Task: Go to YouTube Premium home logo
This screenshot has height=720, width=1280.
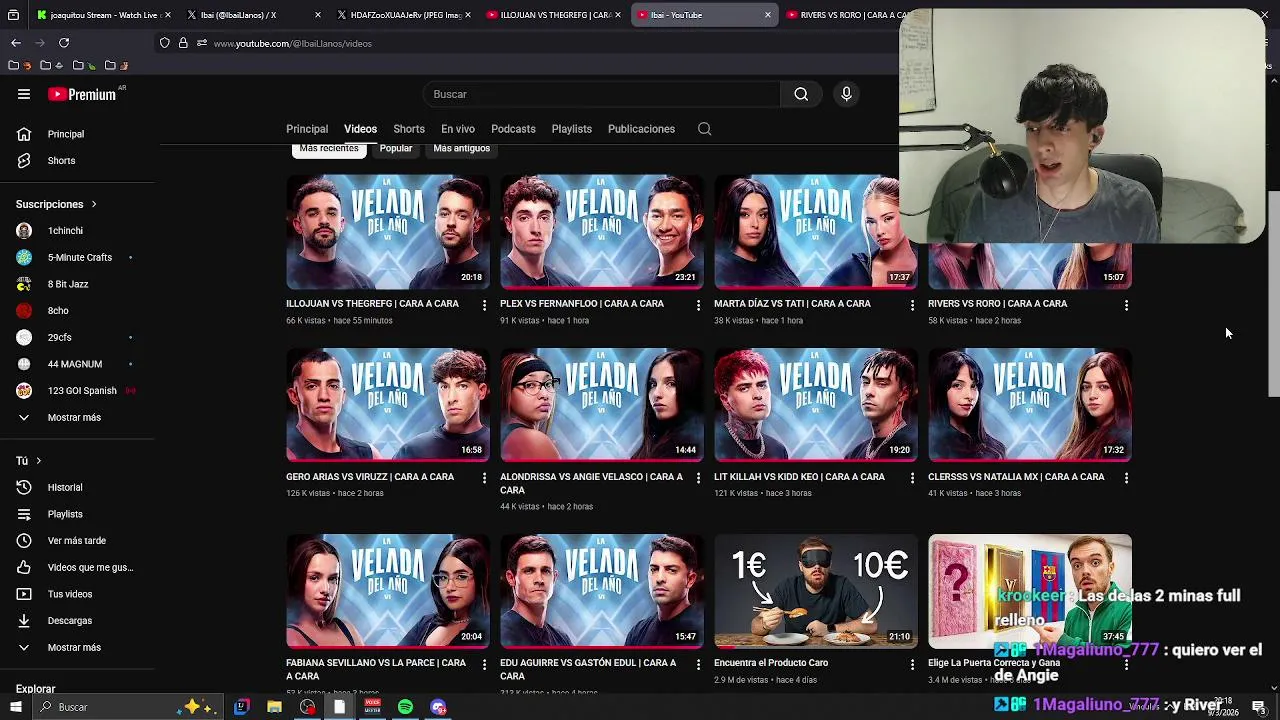Action: tap(82, 94)
